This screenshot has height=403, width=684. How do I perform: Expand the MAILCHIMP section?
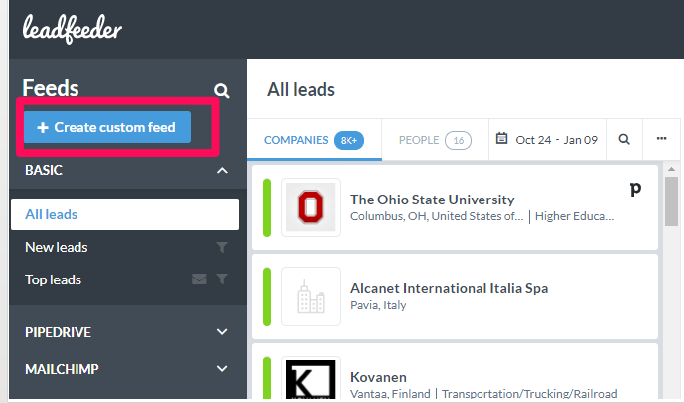tap(222, 369)
